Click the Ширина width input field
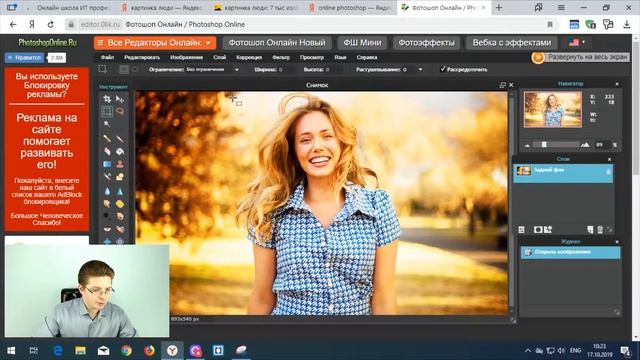Screen dimensions: 640x360 [x=287, y=70]
